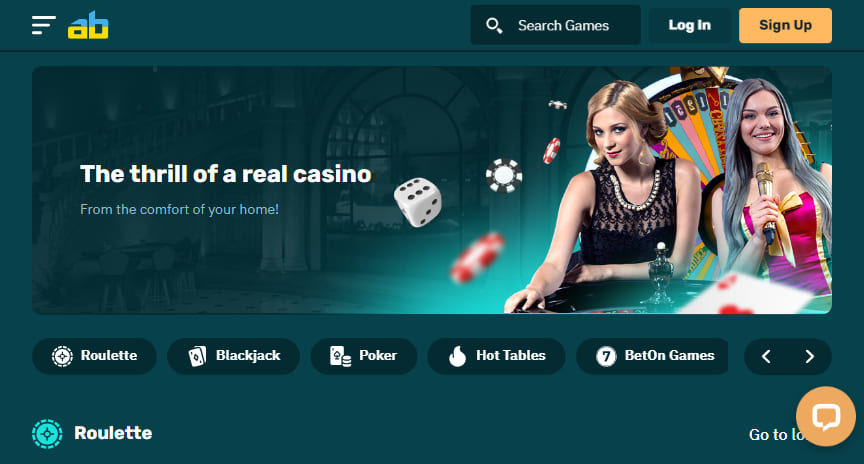Click the Roulette wheel icon in category bar
Image resolution: width=864 pixels, height=464 pixels.
click(62, 356)
